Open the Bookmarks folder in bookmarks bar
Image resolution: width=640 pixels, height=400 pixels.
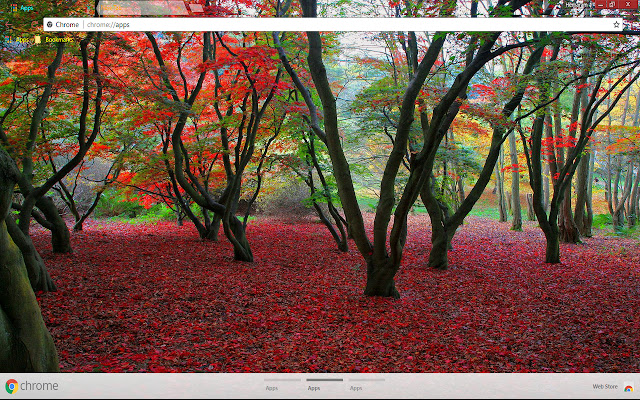[x=54, y=40]
